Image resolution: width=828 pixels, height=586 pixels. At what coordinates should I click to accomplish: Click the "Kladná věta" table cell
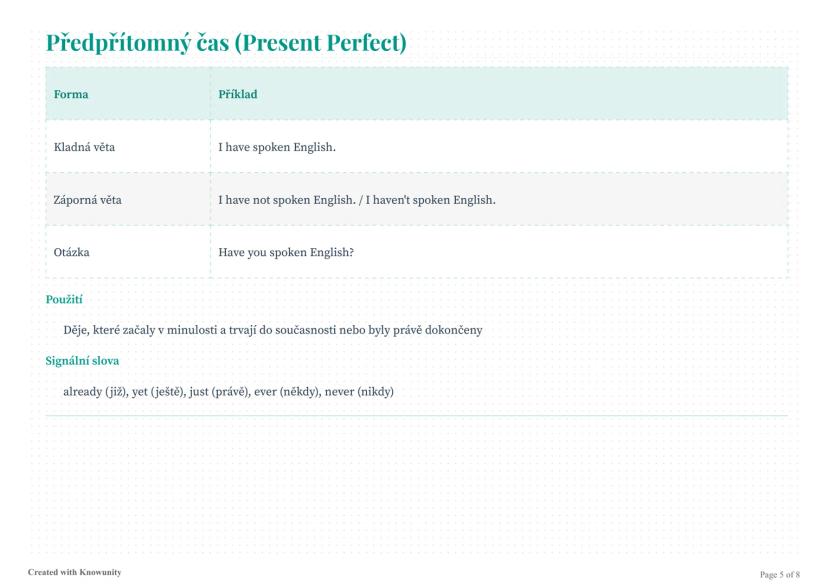[x=84, y=148]
